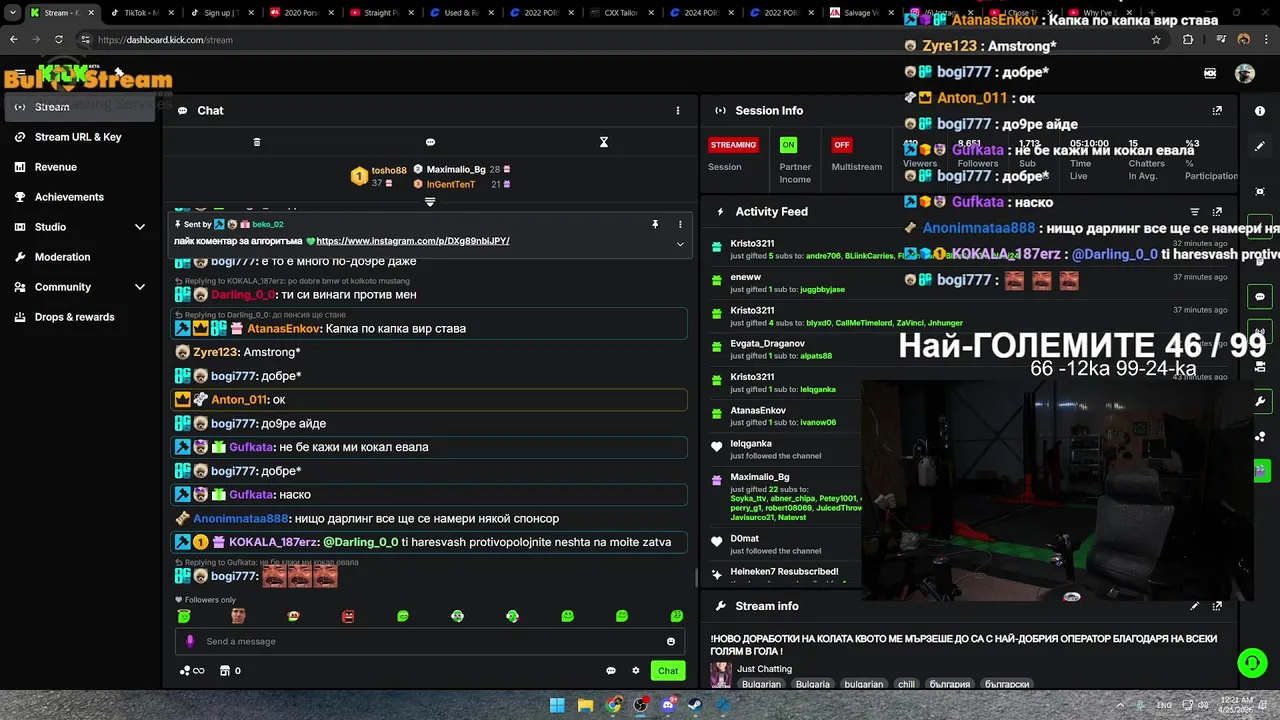
Task: Click the chill stream tag
Action: coord(906,685)
